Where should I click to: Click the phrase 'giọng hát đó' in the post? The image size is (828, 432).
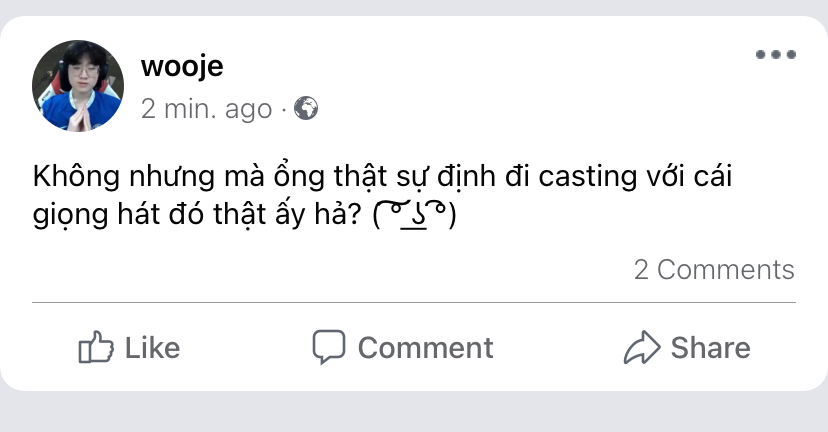(x=118, y=215)
